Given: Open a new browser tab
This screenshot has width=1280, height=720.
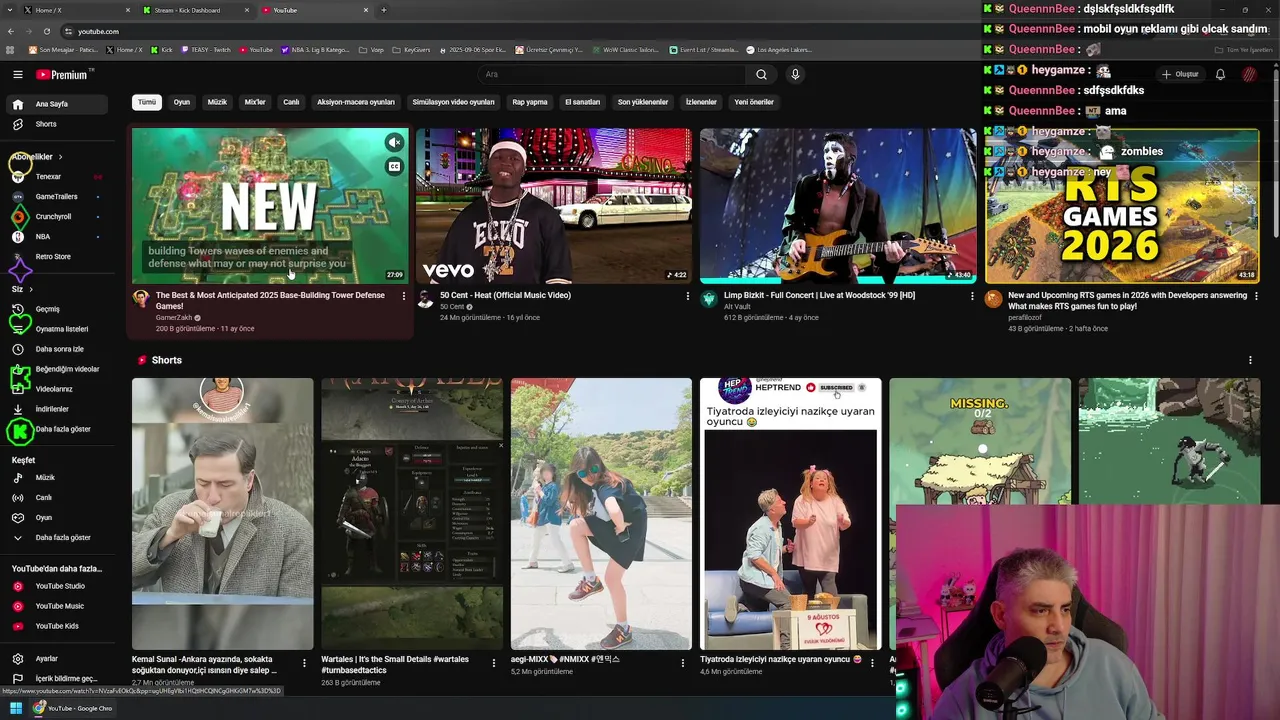Looking at the screenshot, I should click(x=384, y=10).
